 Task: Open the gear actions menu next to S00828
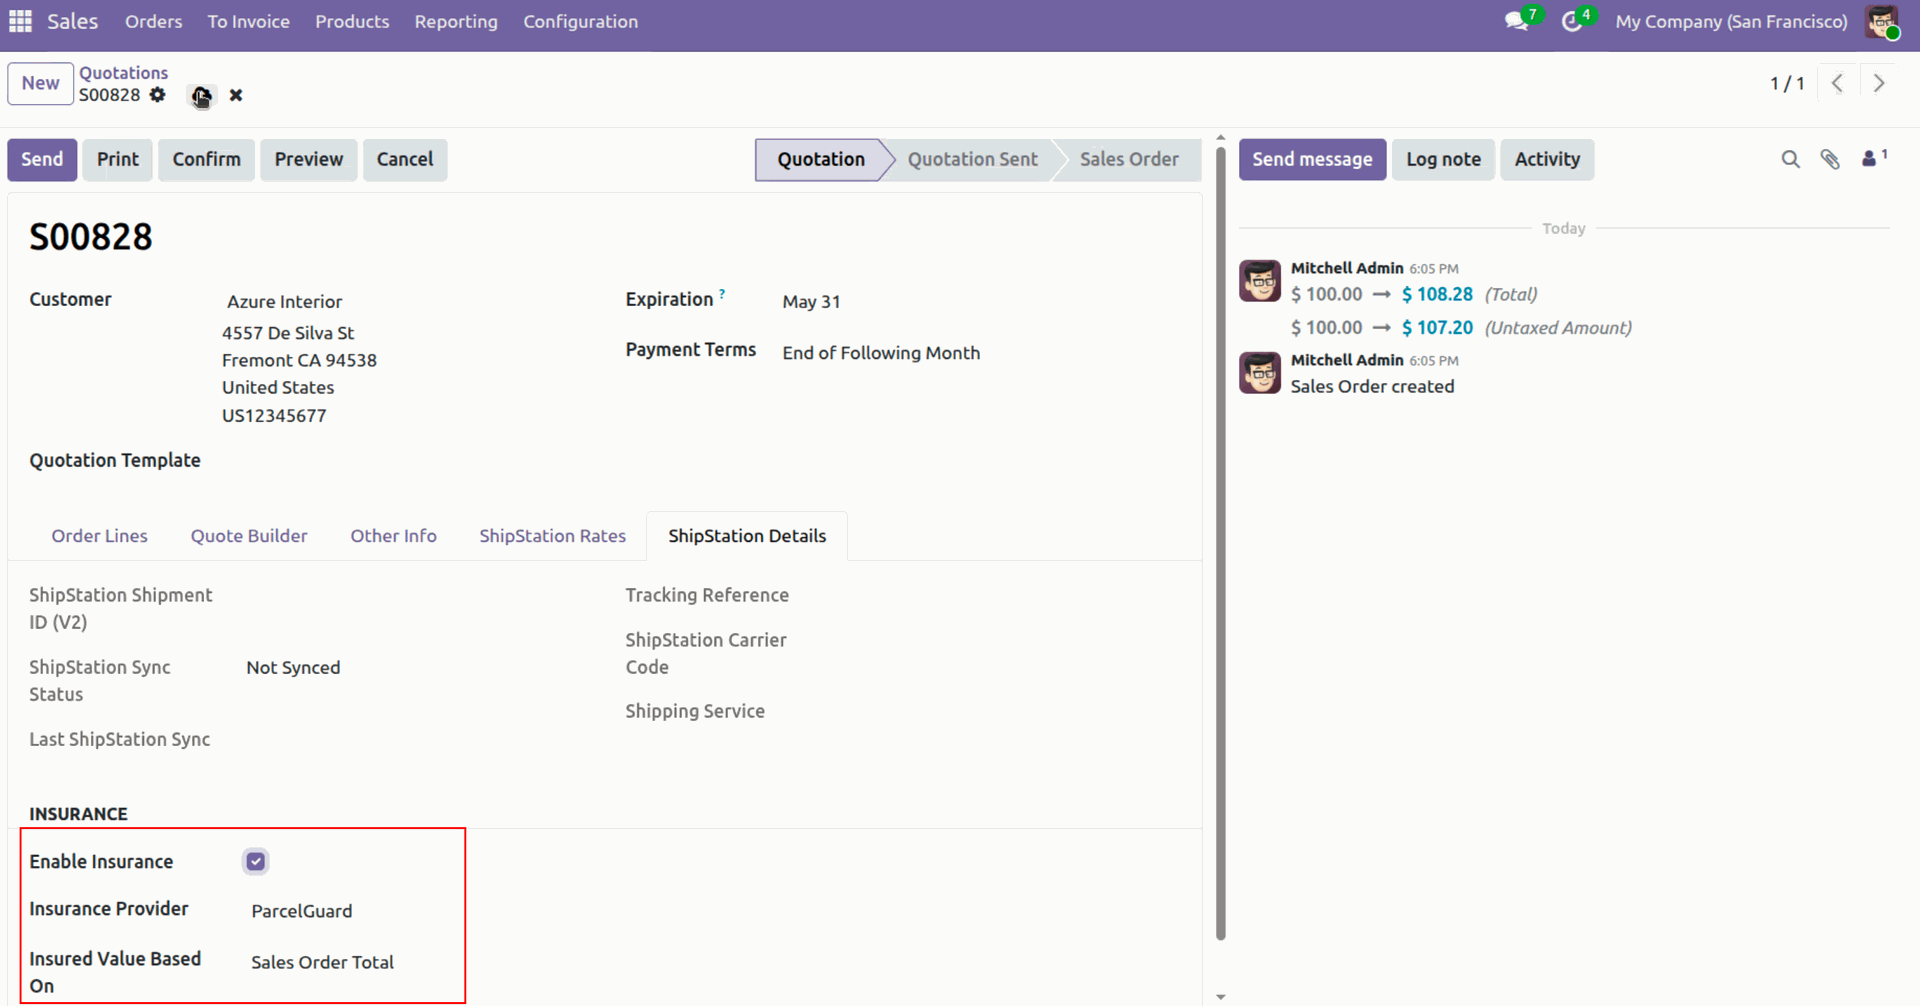click(158, 95)
